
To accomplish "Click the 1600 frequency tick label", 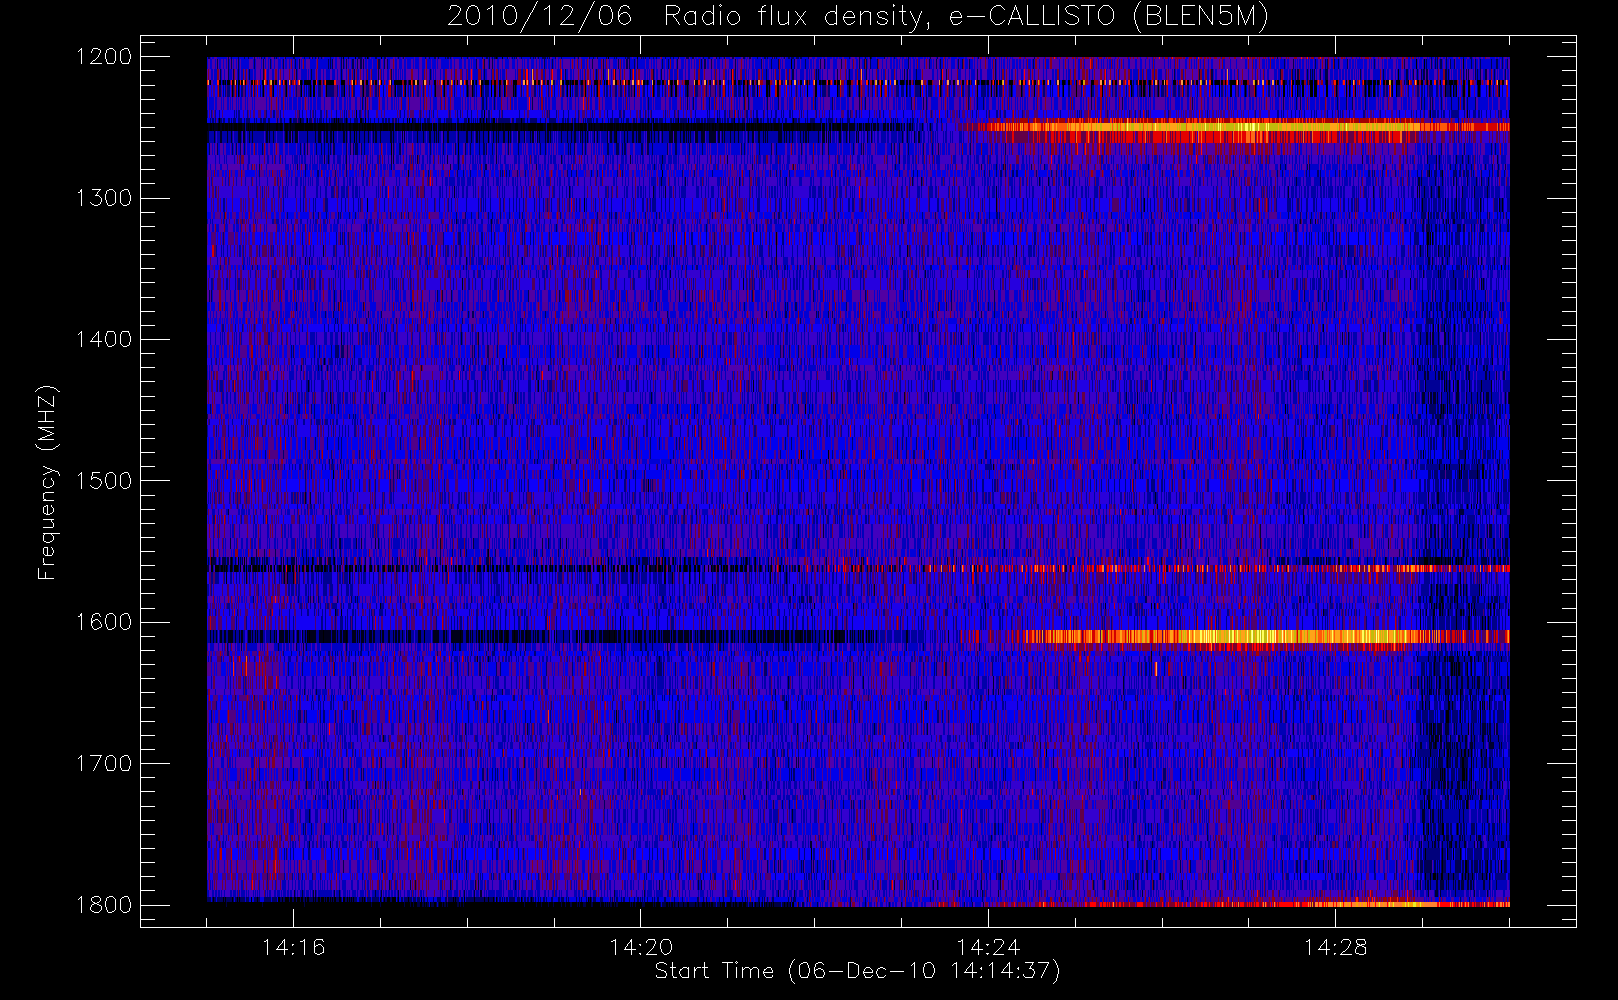I will click(x=104, y=622).
